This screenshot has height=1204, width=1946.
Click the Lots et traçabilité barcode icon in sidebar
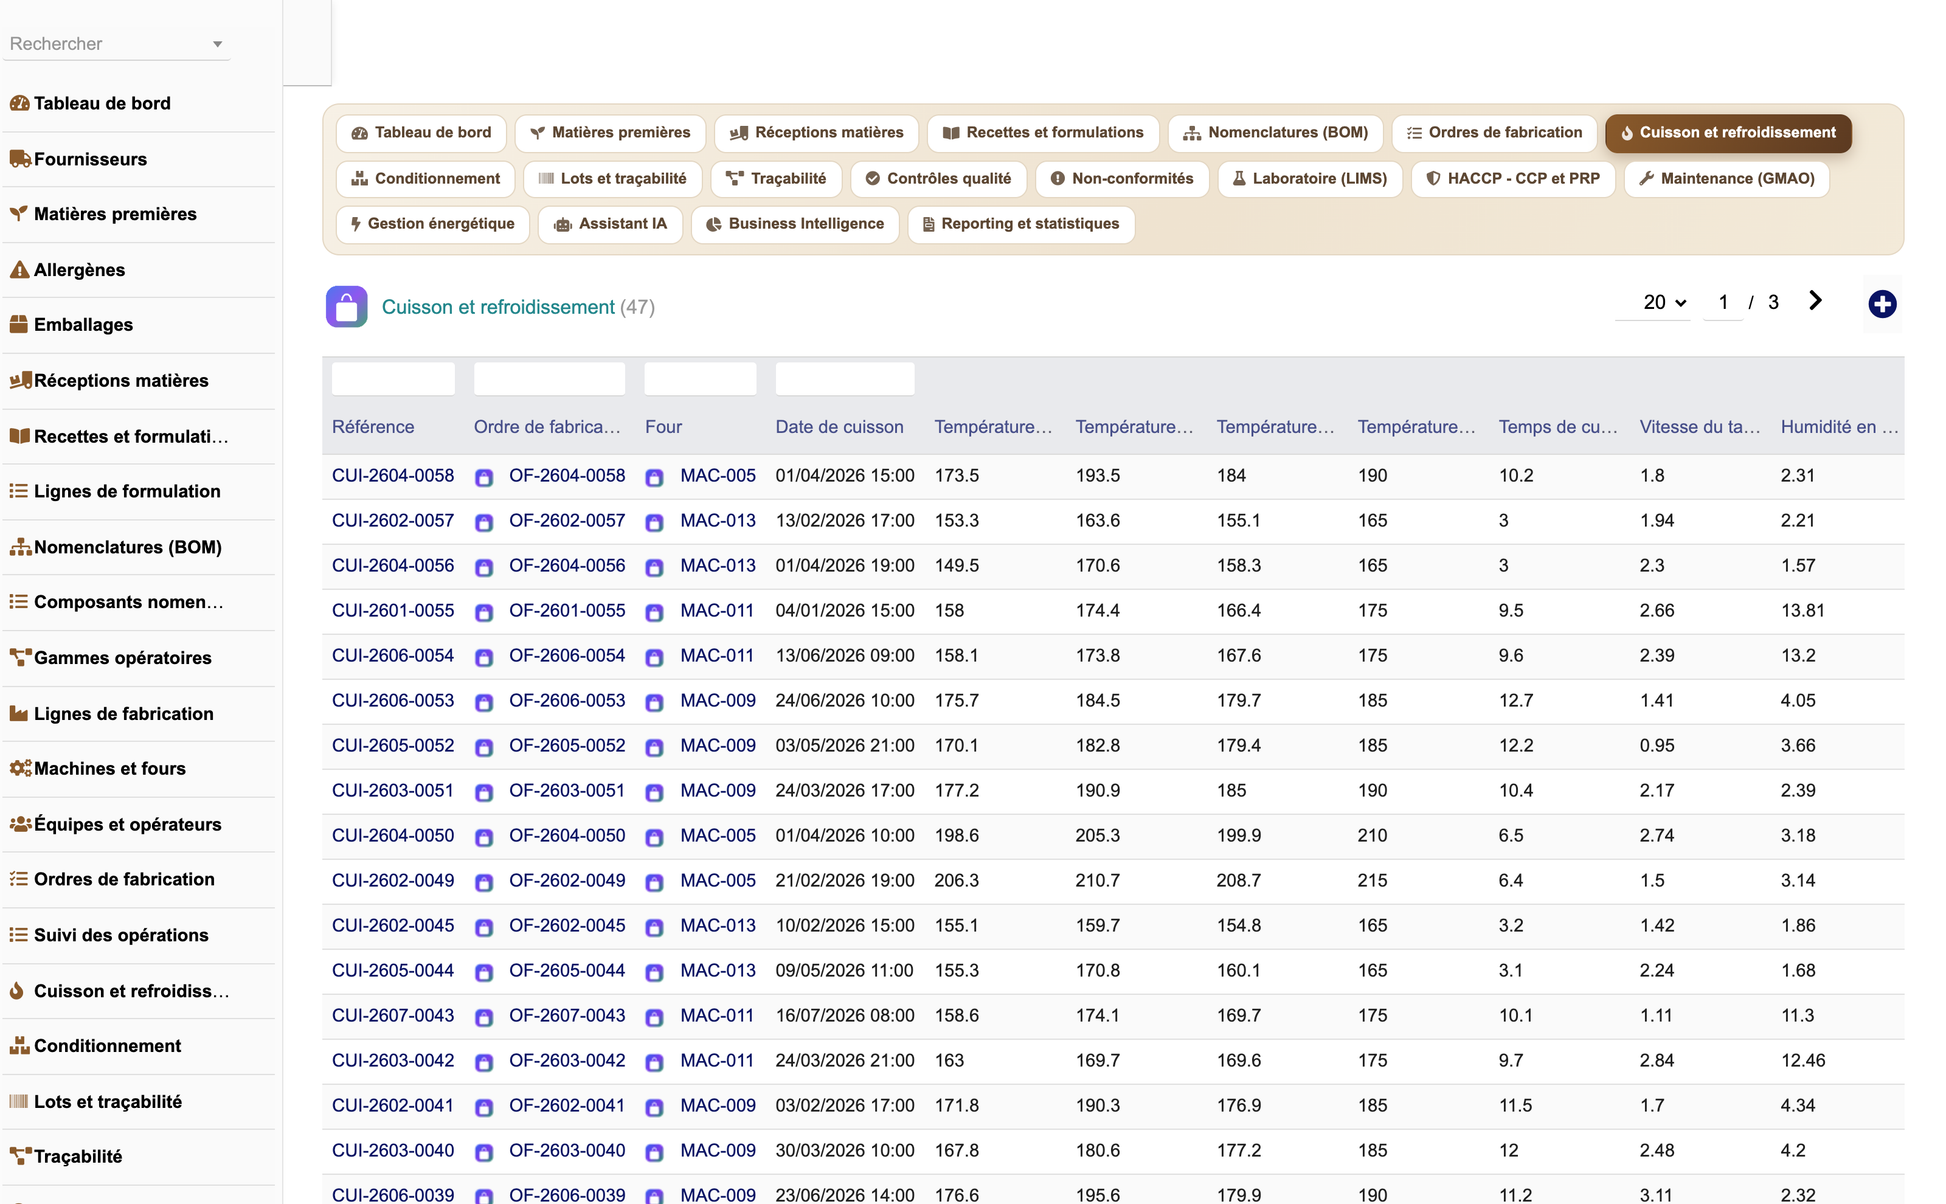(19, 1102)
